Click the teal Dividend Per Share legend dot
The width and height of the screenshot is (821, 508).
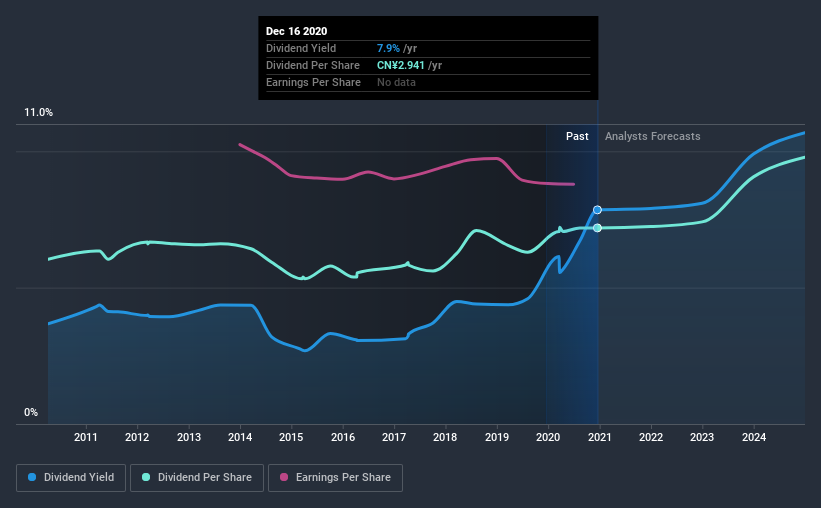point(146,477)
